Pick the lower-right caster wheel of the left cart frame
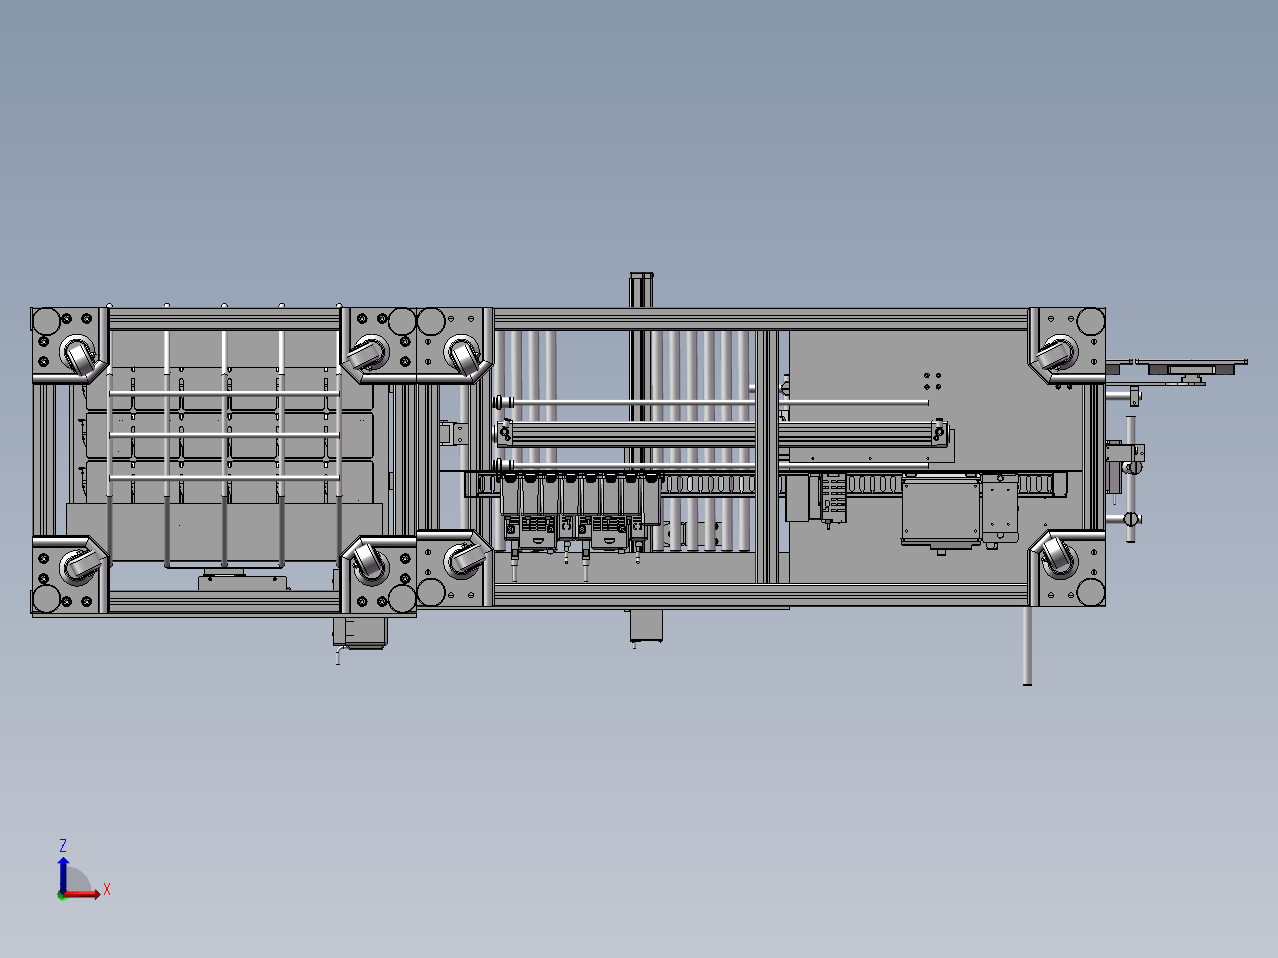 [369, 563]
